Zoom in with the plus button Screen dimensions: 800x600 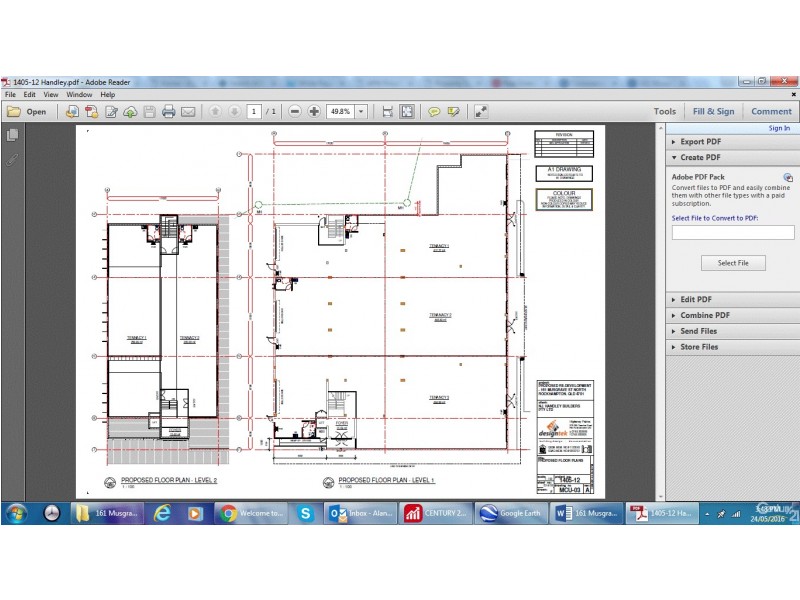[314, 112]
